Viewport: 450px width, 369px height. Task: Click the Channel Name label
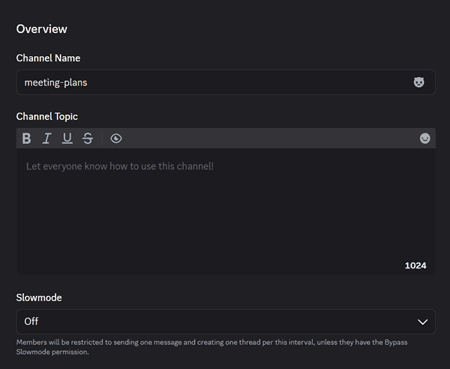coord(48,58)
